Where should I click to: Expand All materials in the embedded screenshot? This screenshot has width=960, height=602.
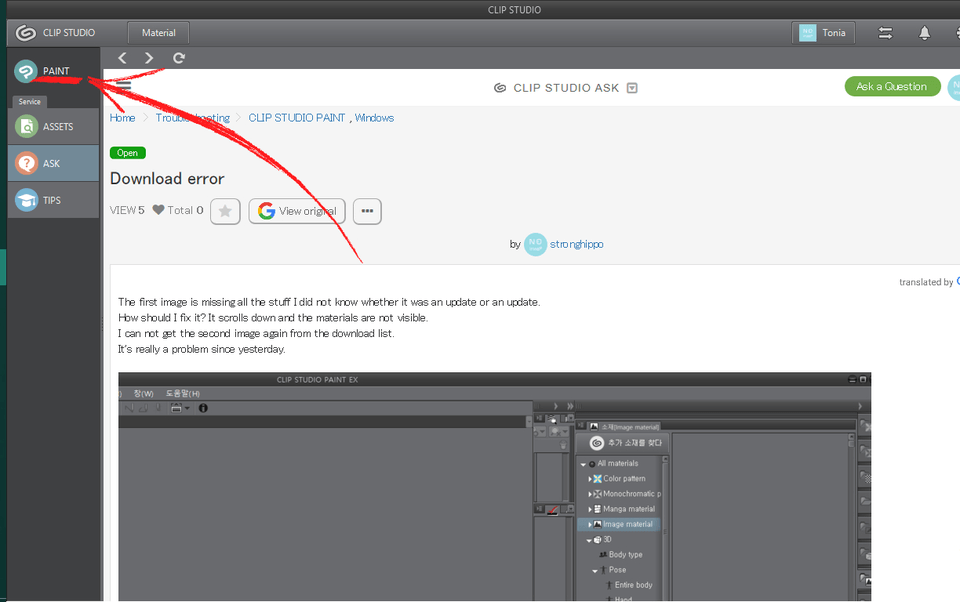583,464
